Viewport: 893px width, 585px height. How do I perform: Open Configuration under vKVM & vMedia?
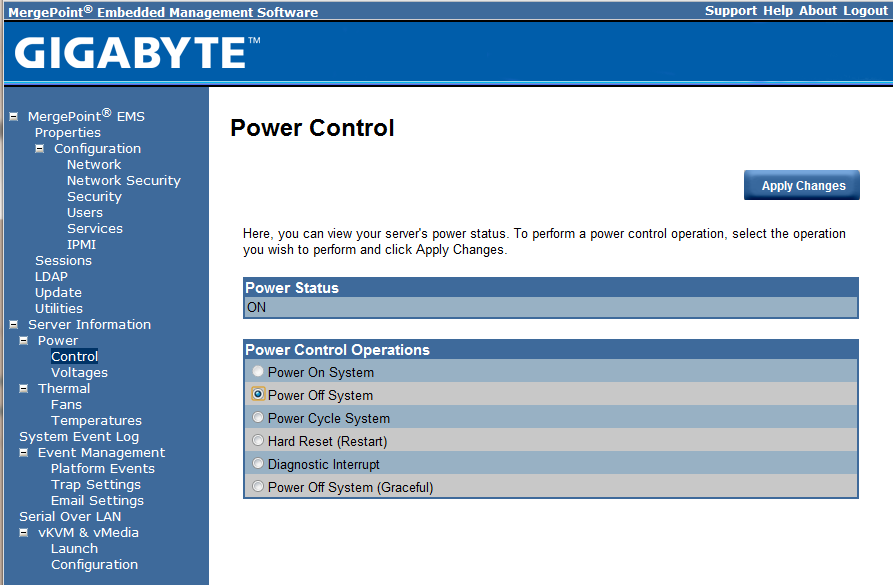pyautogui.click(x=95, y=564)
